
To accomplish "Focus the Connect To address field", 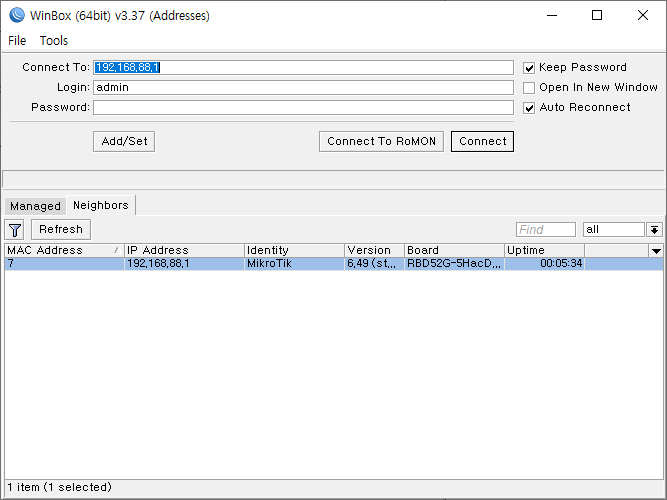I will [303, 67].
